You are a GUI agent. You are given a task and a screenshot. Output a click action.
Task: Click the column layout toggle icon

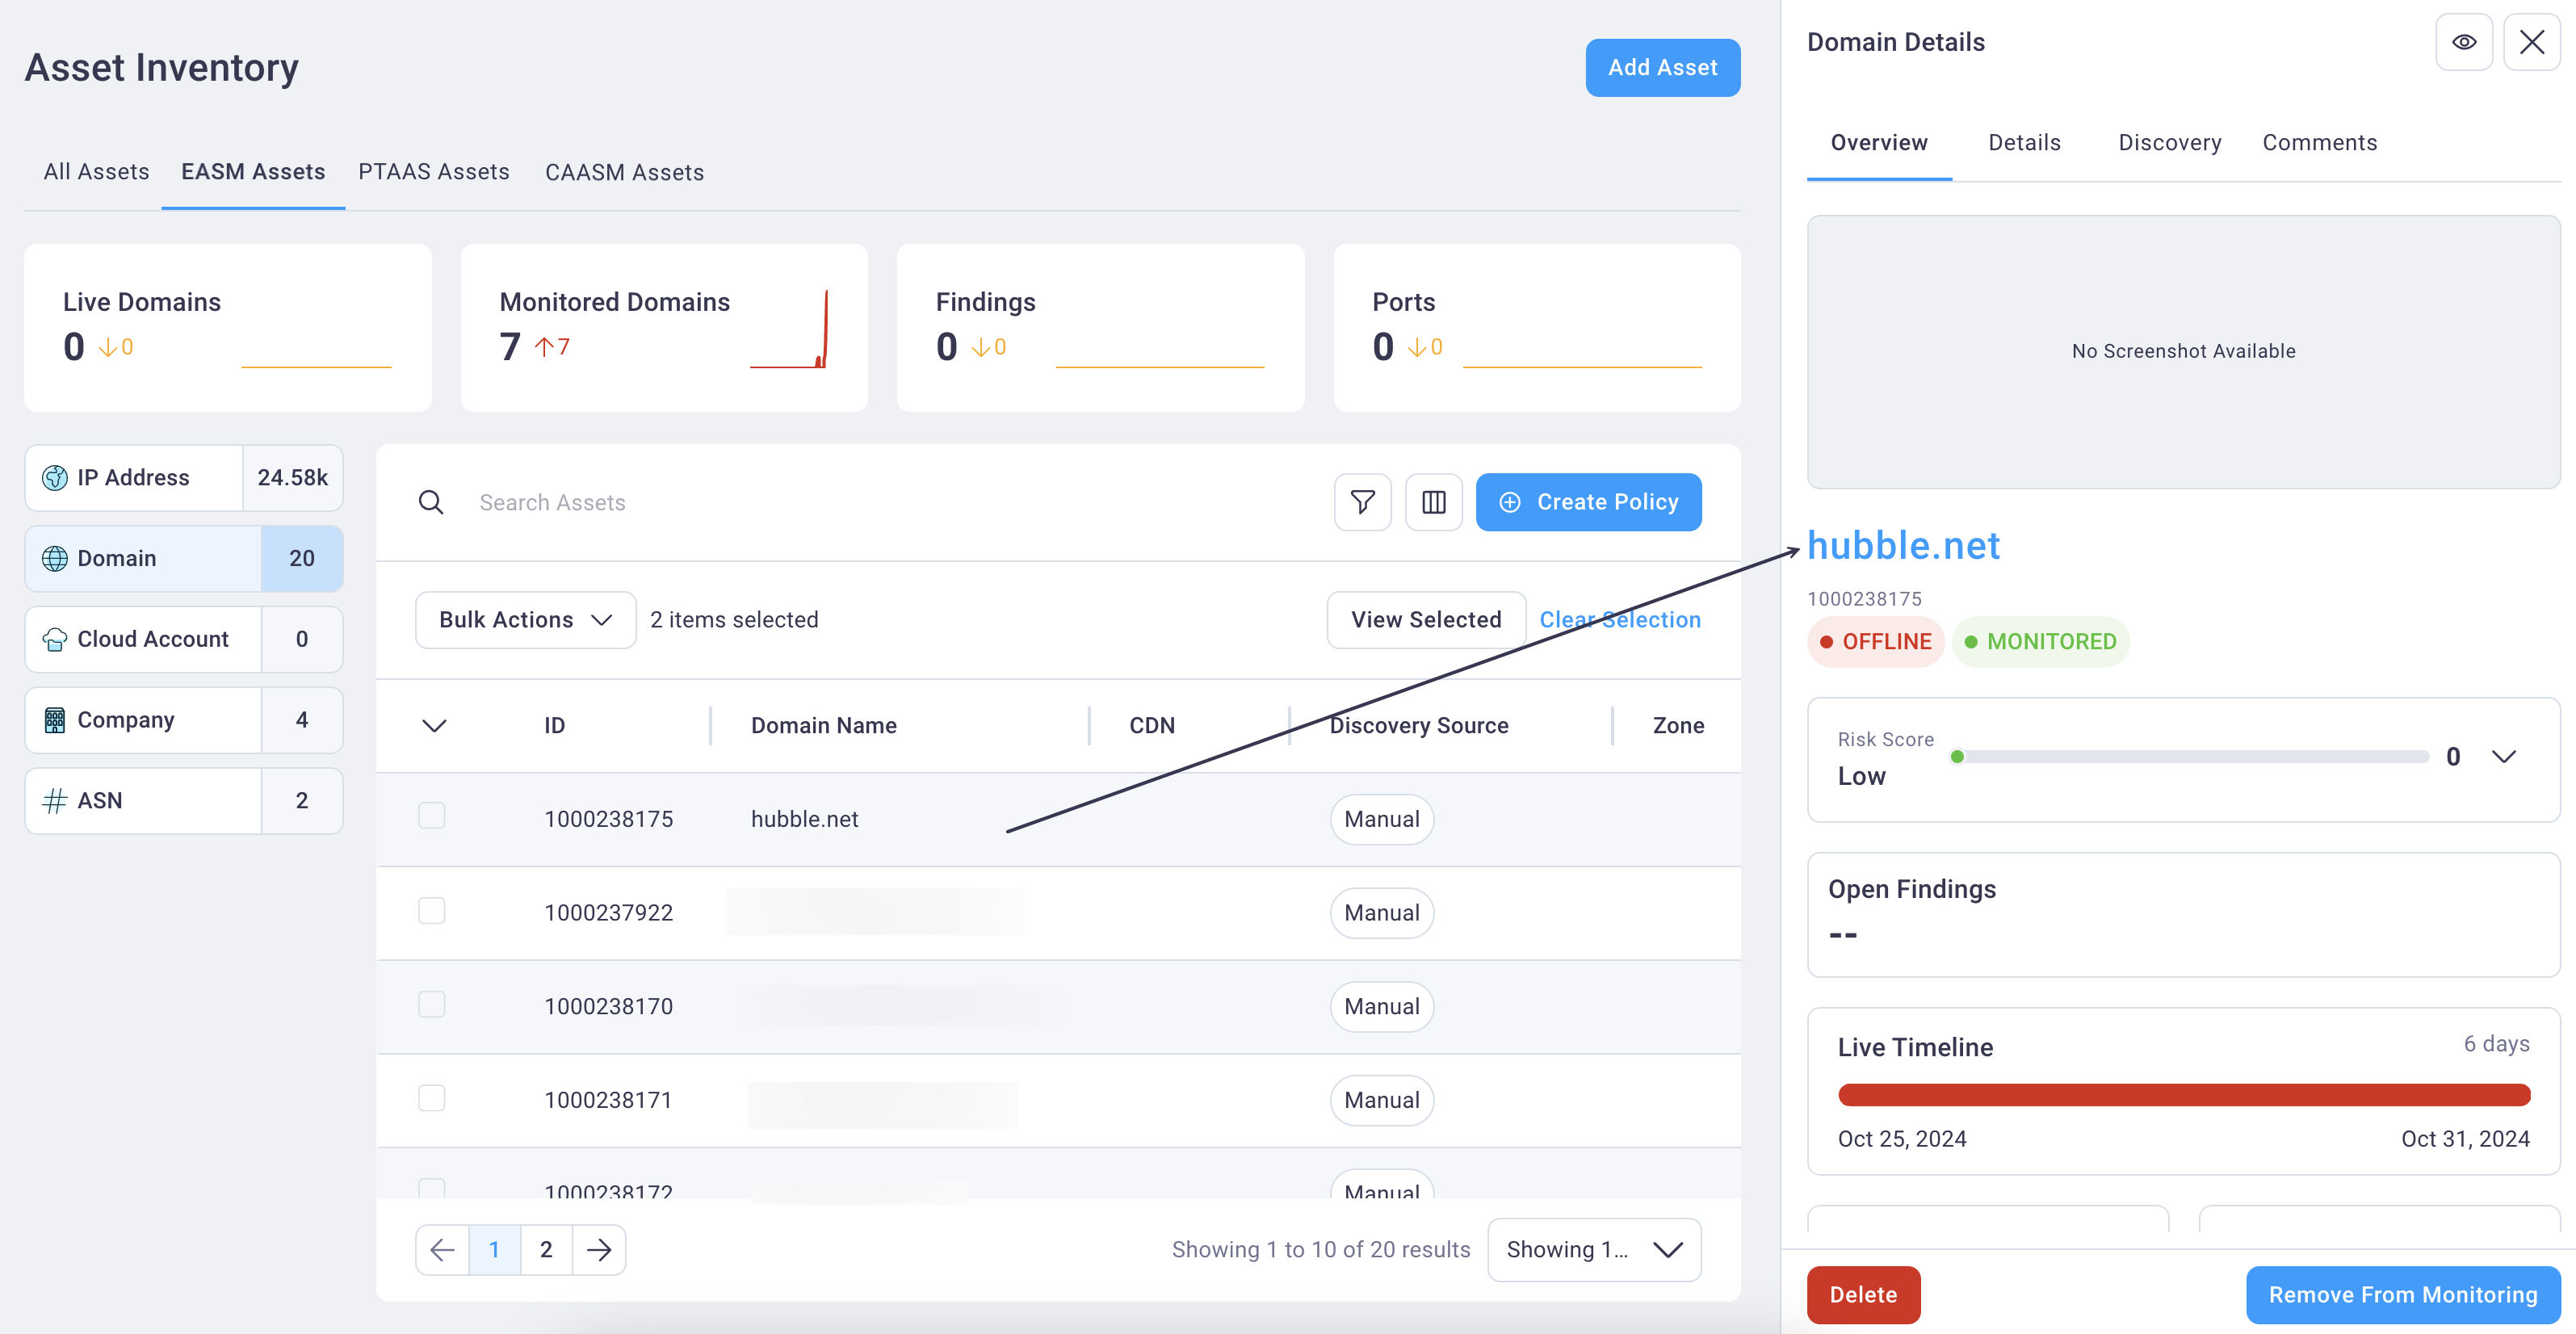coord(1434,502)
